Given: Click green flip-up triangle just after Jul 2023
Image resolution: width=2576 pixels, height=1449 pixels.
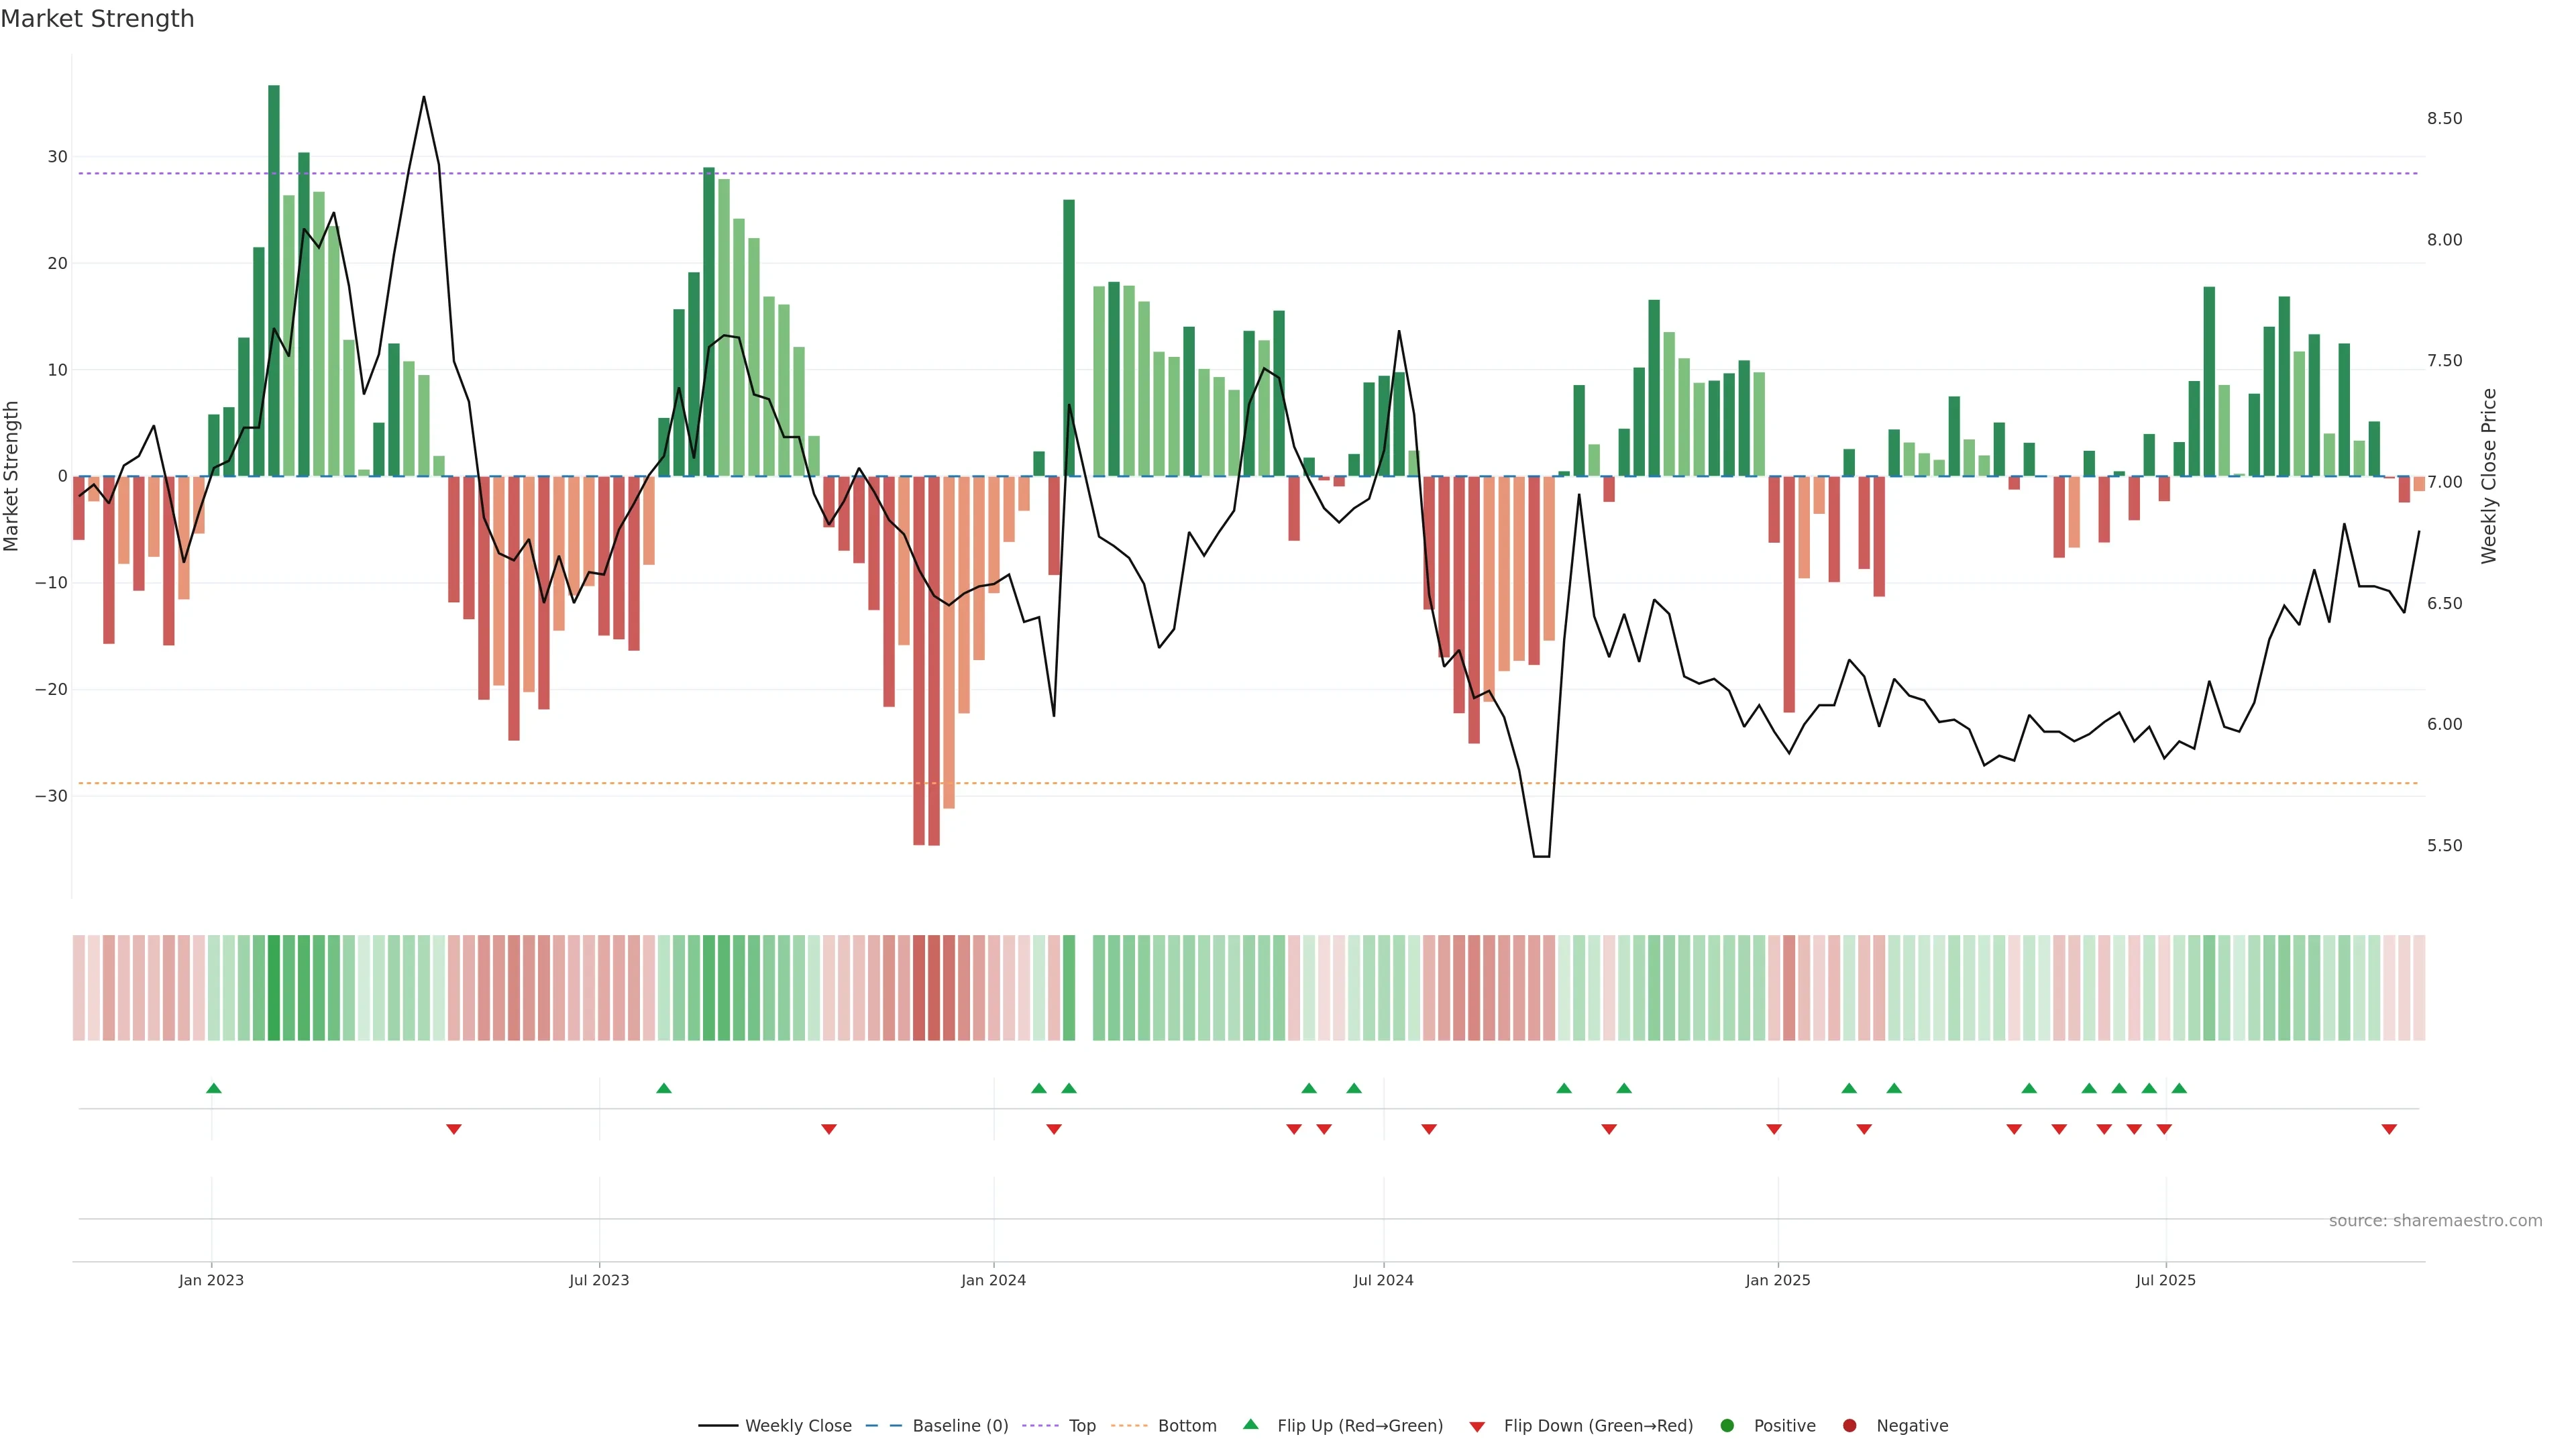Looking at the screenshot, I should coord(664,1088).
